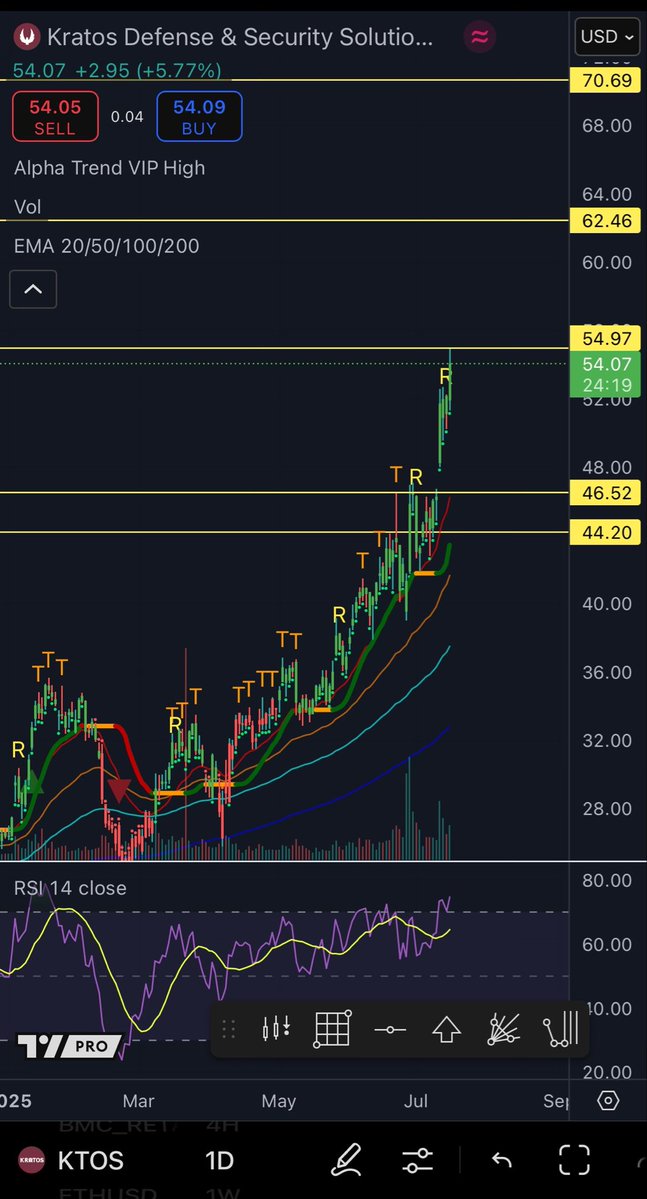Select the 46.52 horizontal line price label
The height and width of the screenshot is (1199, 647).
point(606,493)
